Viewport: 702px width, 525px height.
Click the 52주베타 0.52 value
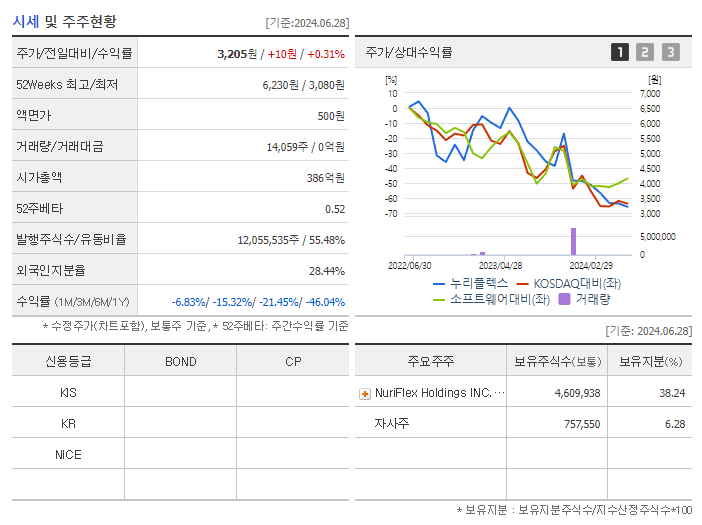point(335,209)
